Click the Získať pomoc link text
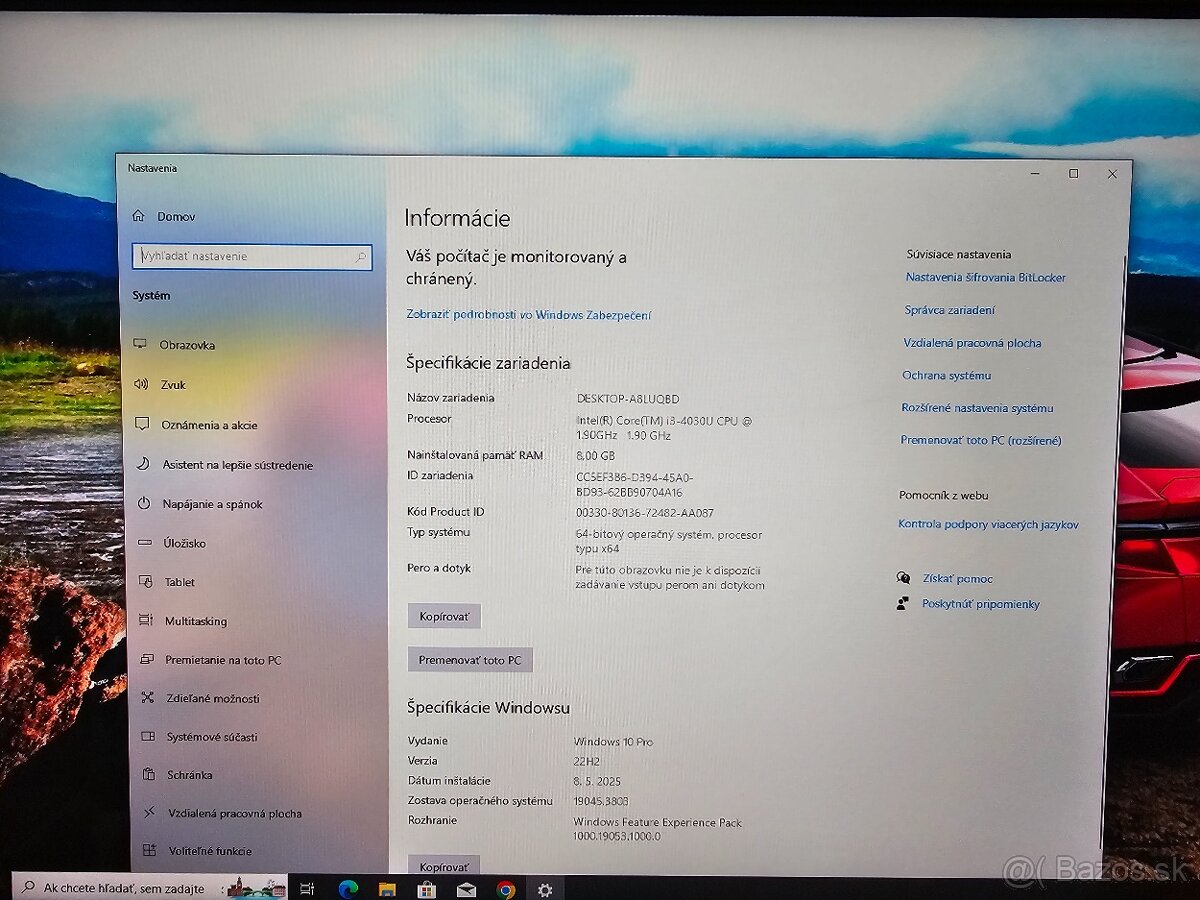This screenshot has height=900, width=1200. (x=958, y=579)
